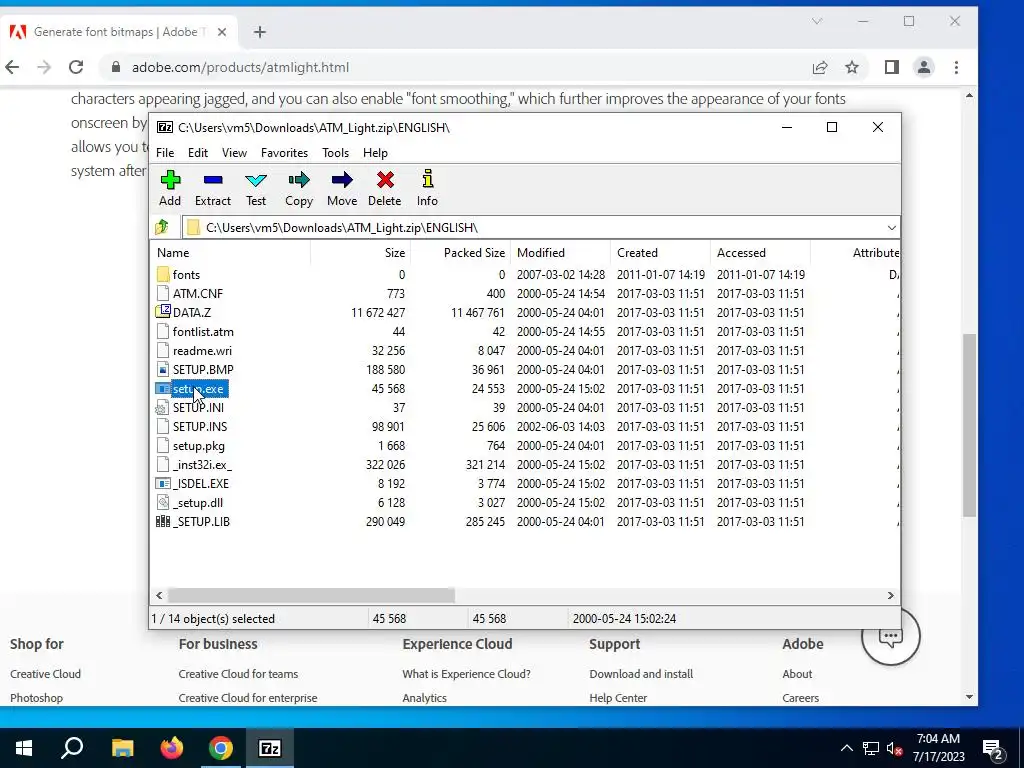Select the ATM.CNF file name

(x=198, y=294)
